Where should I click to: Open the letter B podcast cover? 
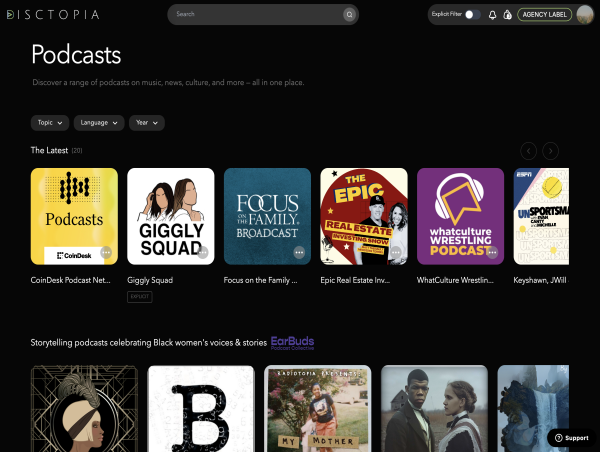coord(201,408)
